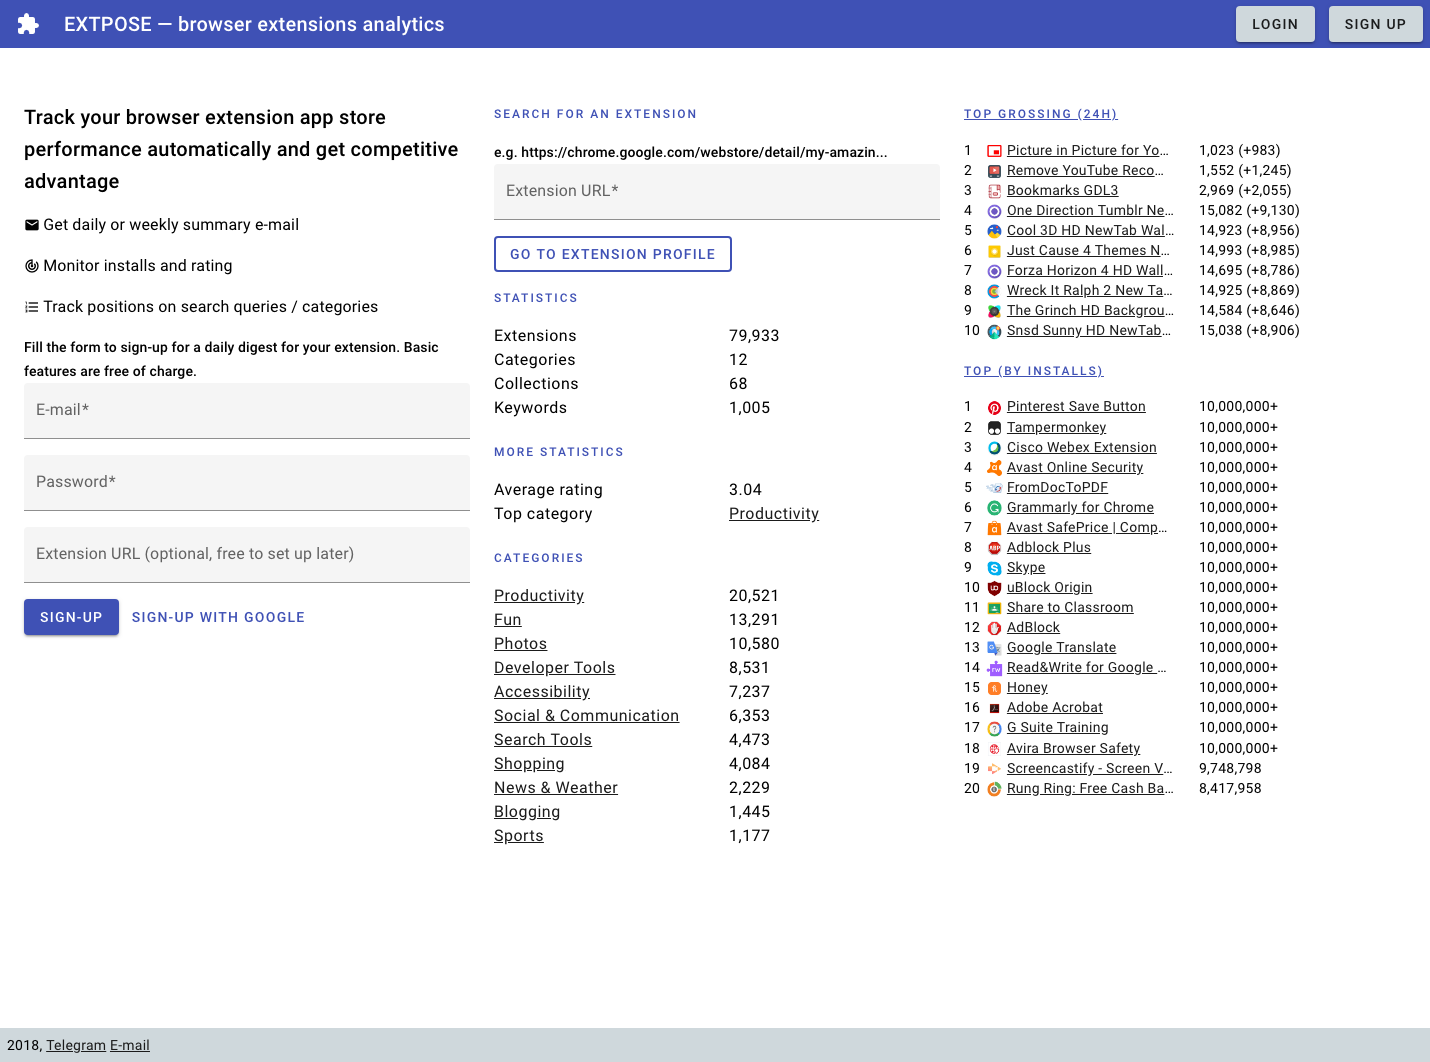The width and height of the screenshot is (1430, 1062).
Task: Click the Avast Online Security icon
Action: tap(994, 468)
